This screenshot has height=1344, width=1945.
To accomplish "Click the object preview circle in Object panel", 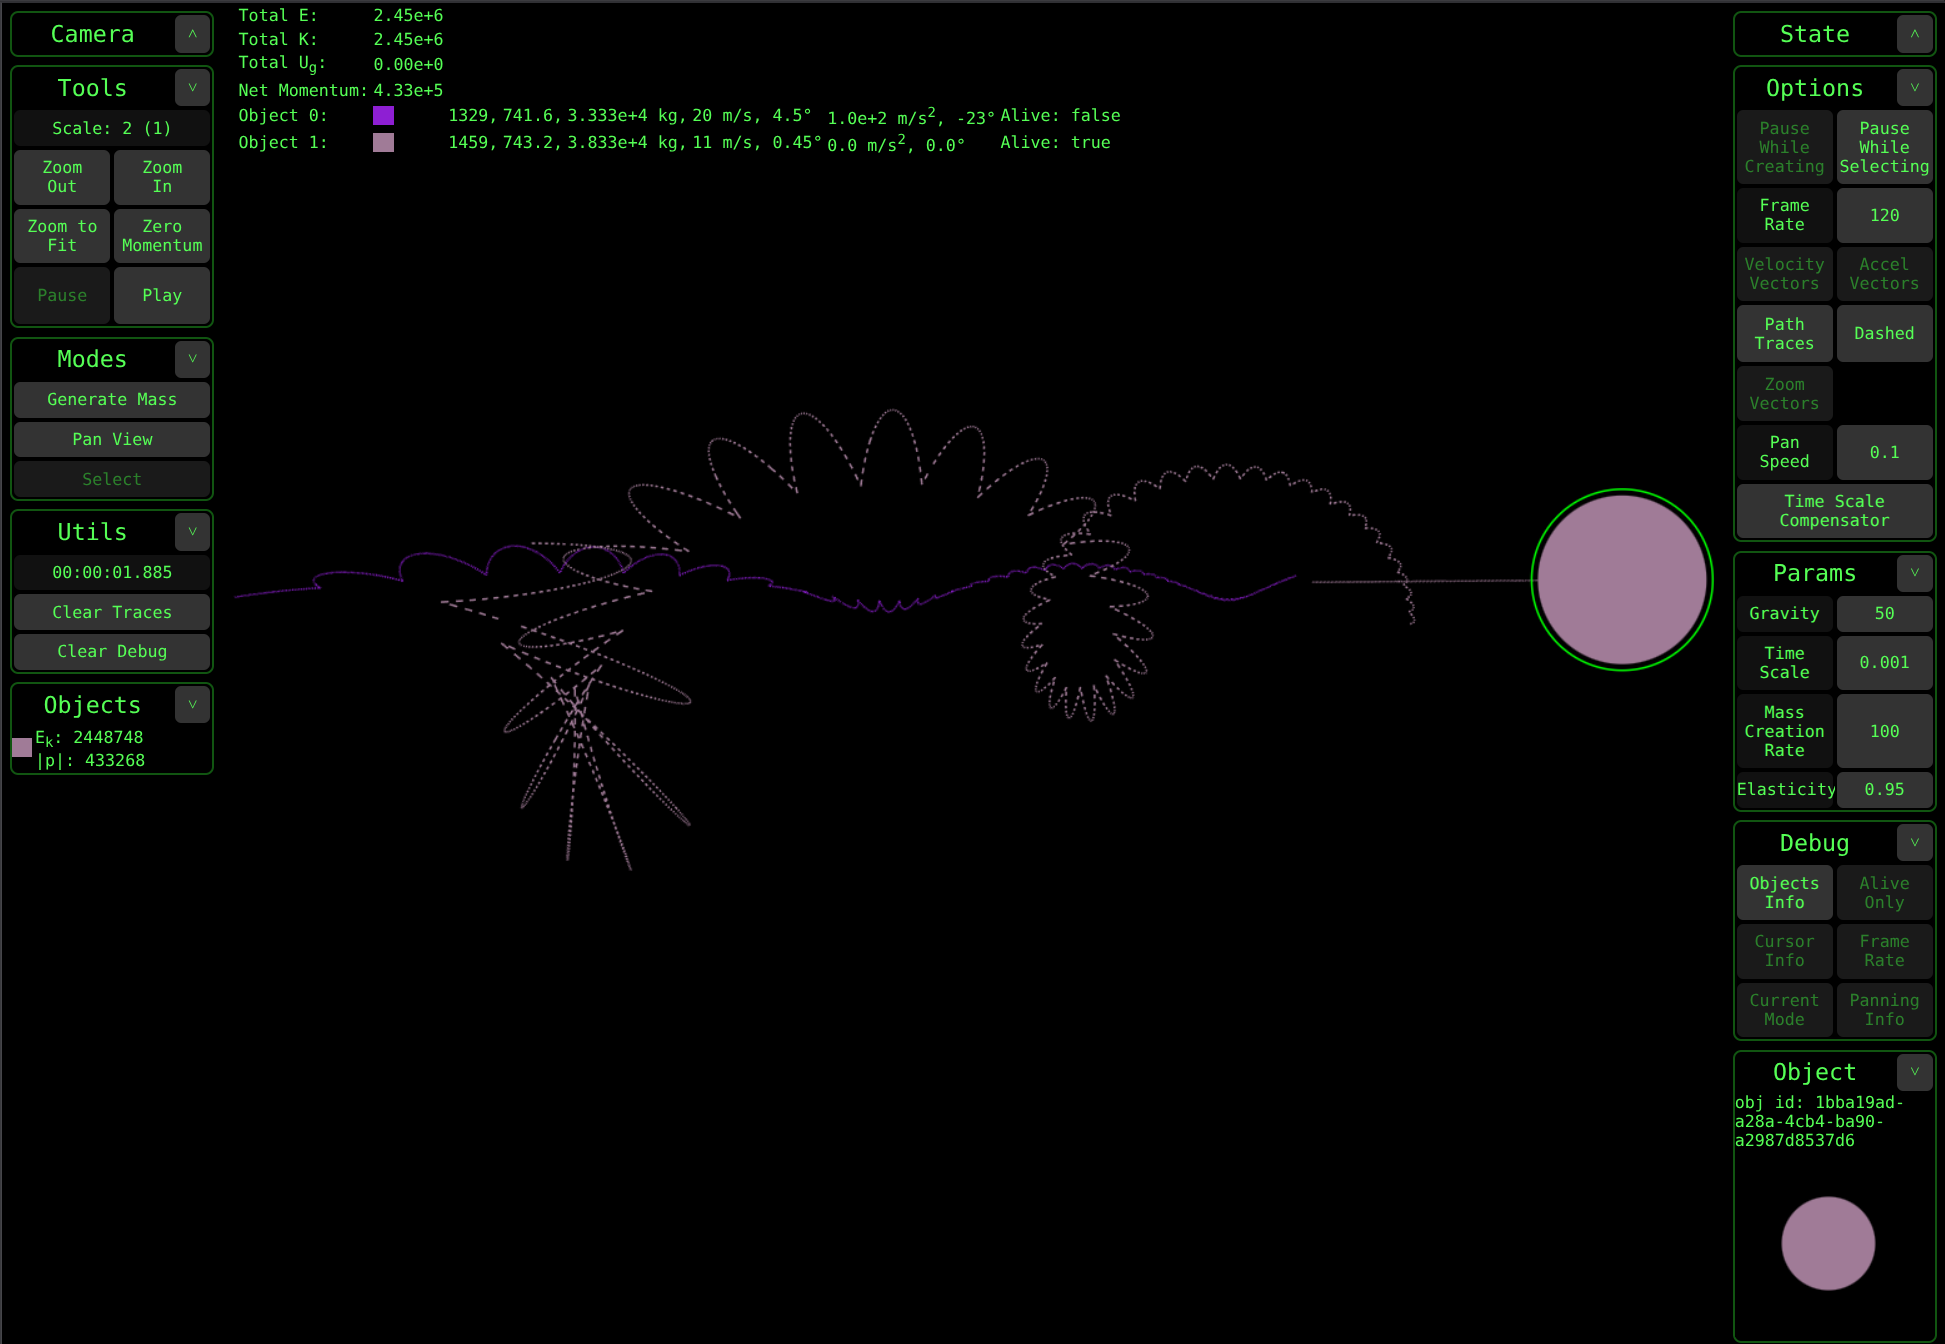I will click(1828, 1243).
